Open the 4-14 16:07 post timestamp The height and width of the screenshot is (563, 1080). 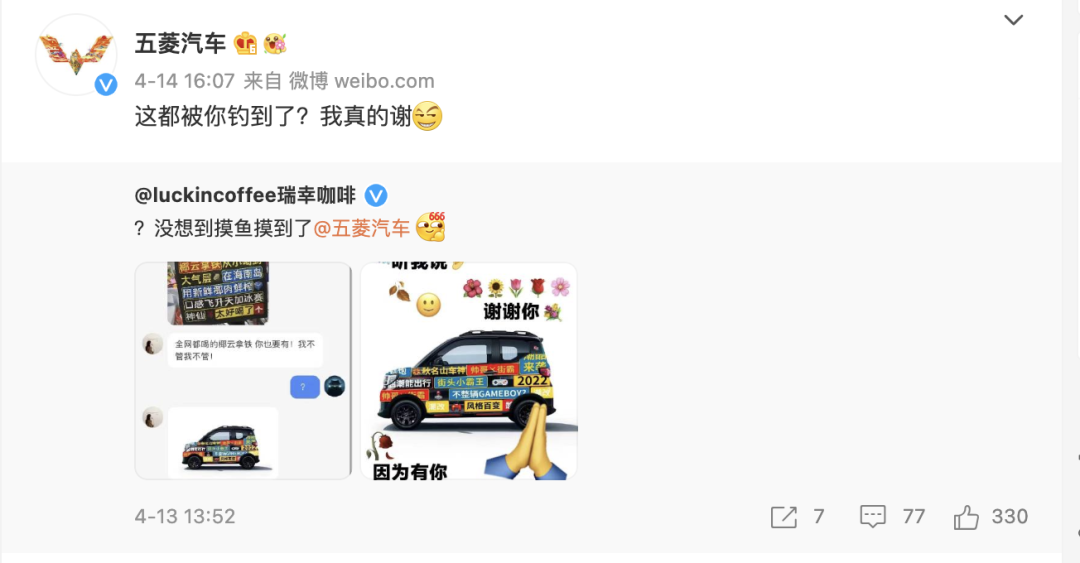(185, 81)
